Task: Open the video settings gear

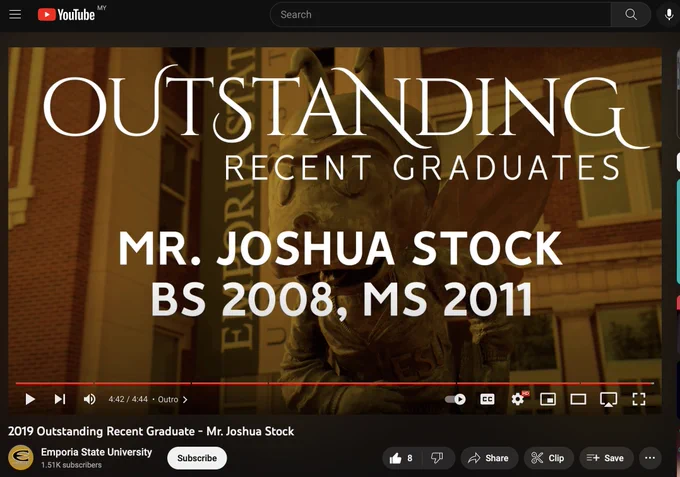Action: (x=517, y=399)
